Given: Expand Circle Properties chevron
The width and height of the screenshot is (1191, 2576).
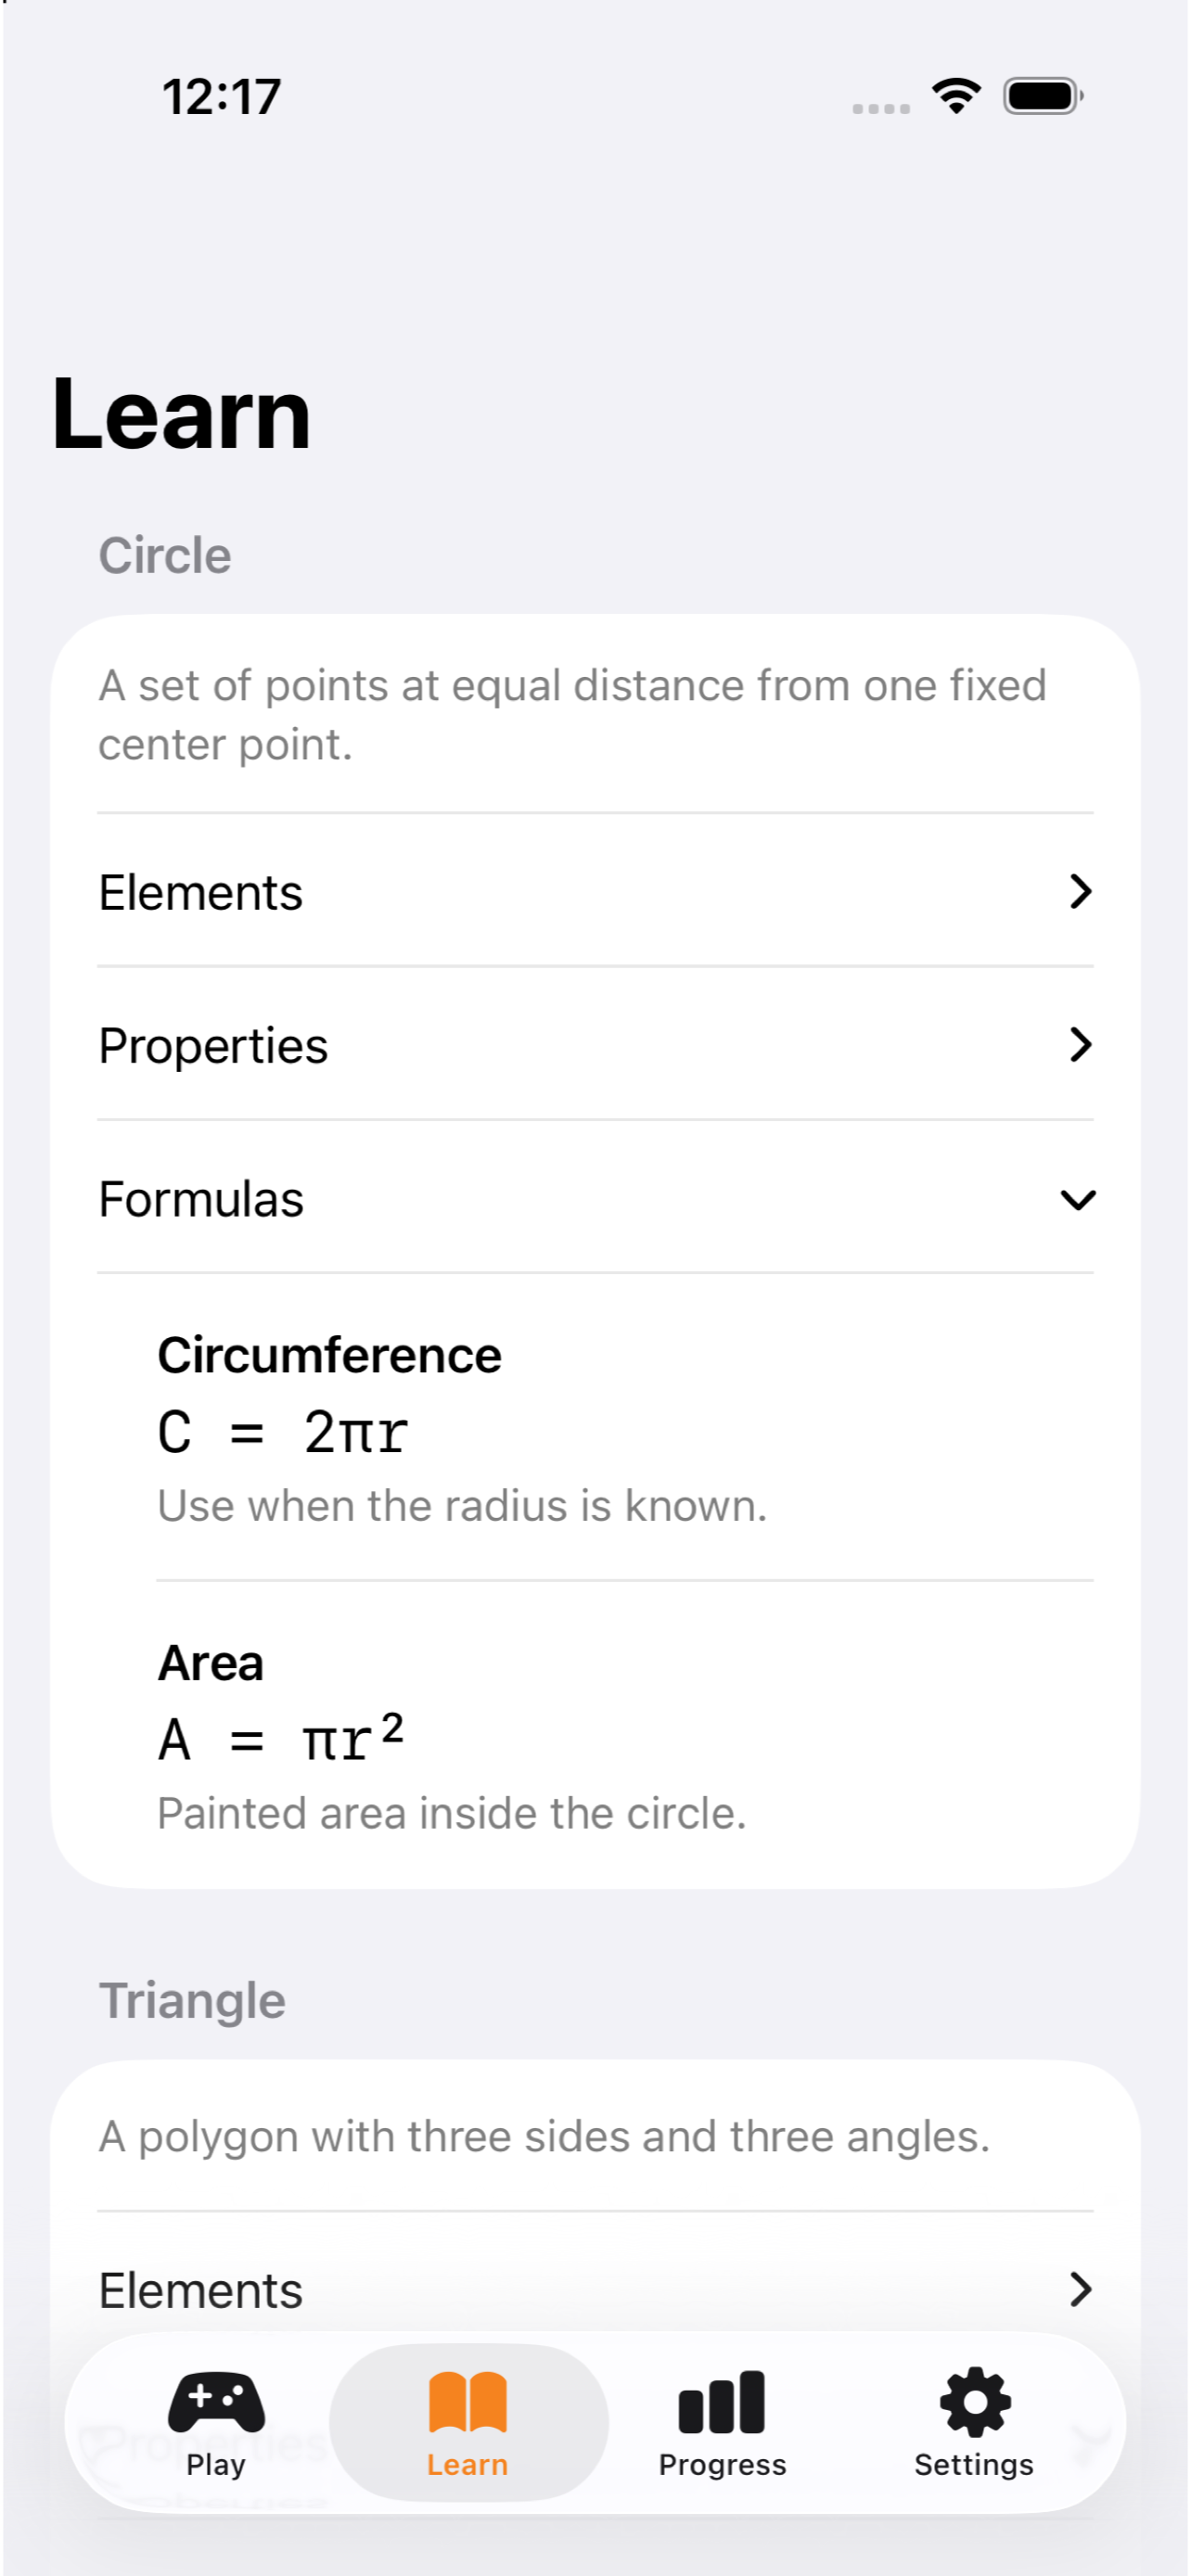Looking at the screenshot, I should point(1079,1044).
